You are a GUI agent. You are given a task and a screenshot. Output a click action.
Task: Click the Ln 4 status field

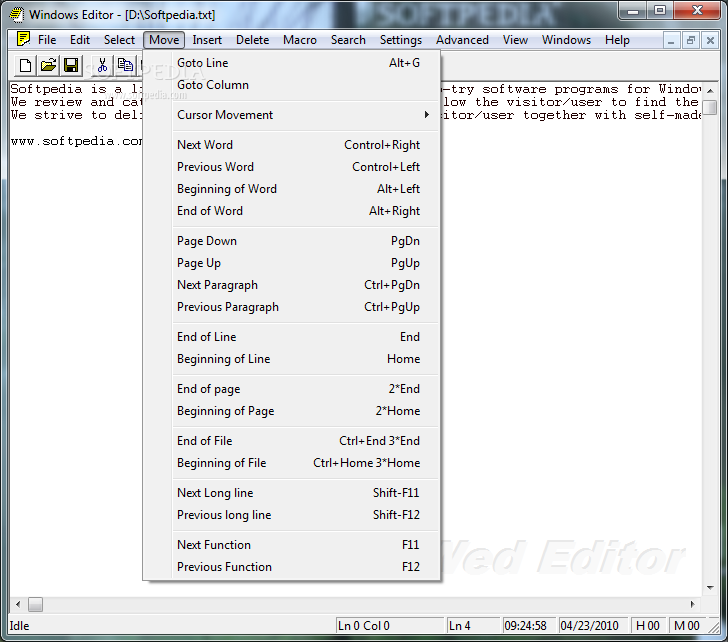tap(473, 626)
